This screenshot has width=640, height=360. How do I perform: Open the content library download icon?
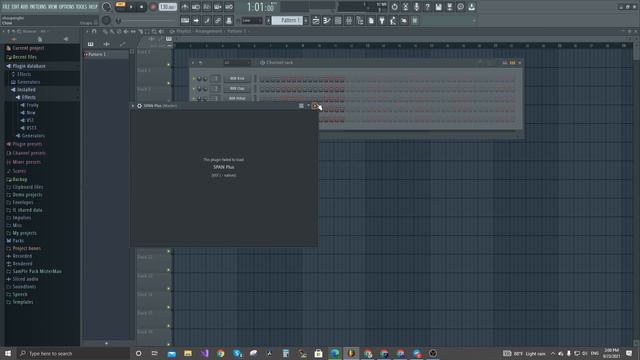[471, 7]
